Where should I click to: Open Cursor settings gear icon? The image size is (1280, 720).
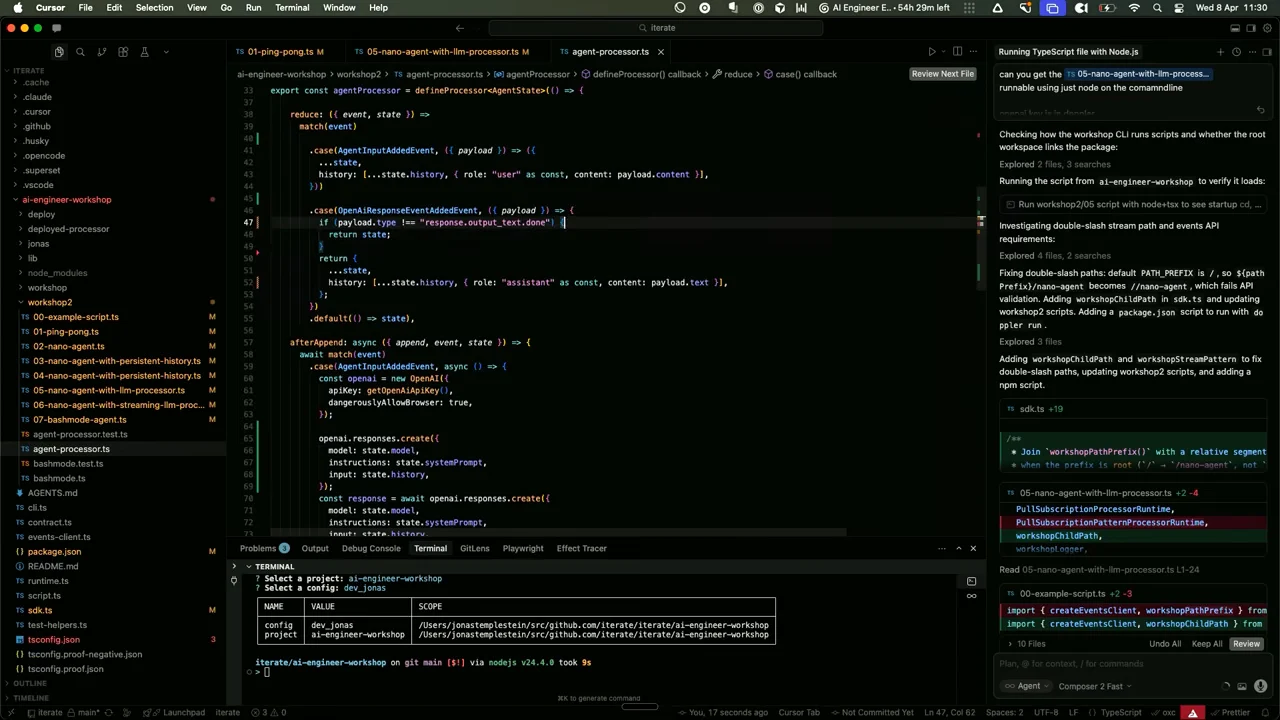(1267, 28)
